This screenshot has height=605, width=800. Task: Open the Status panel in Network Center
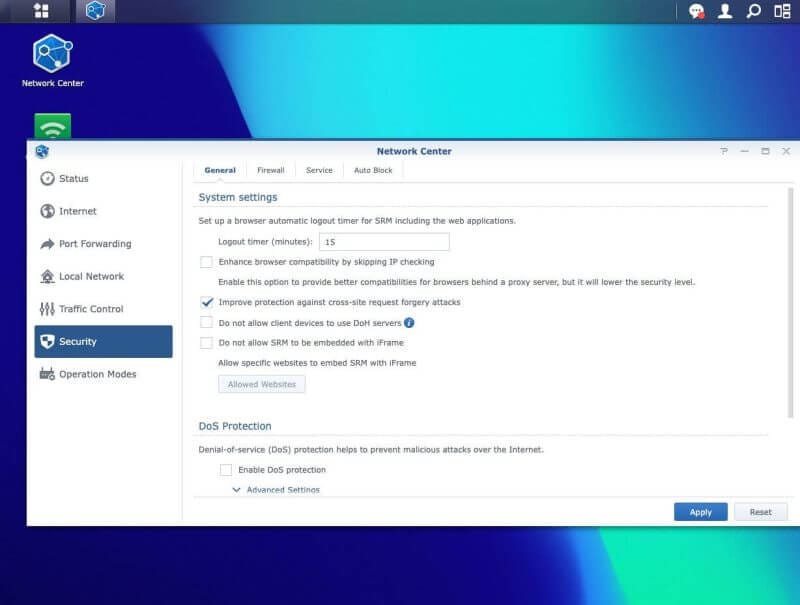coord(73,179)
